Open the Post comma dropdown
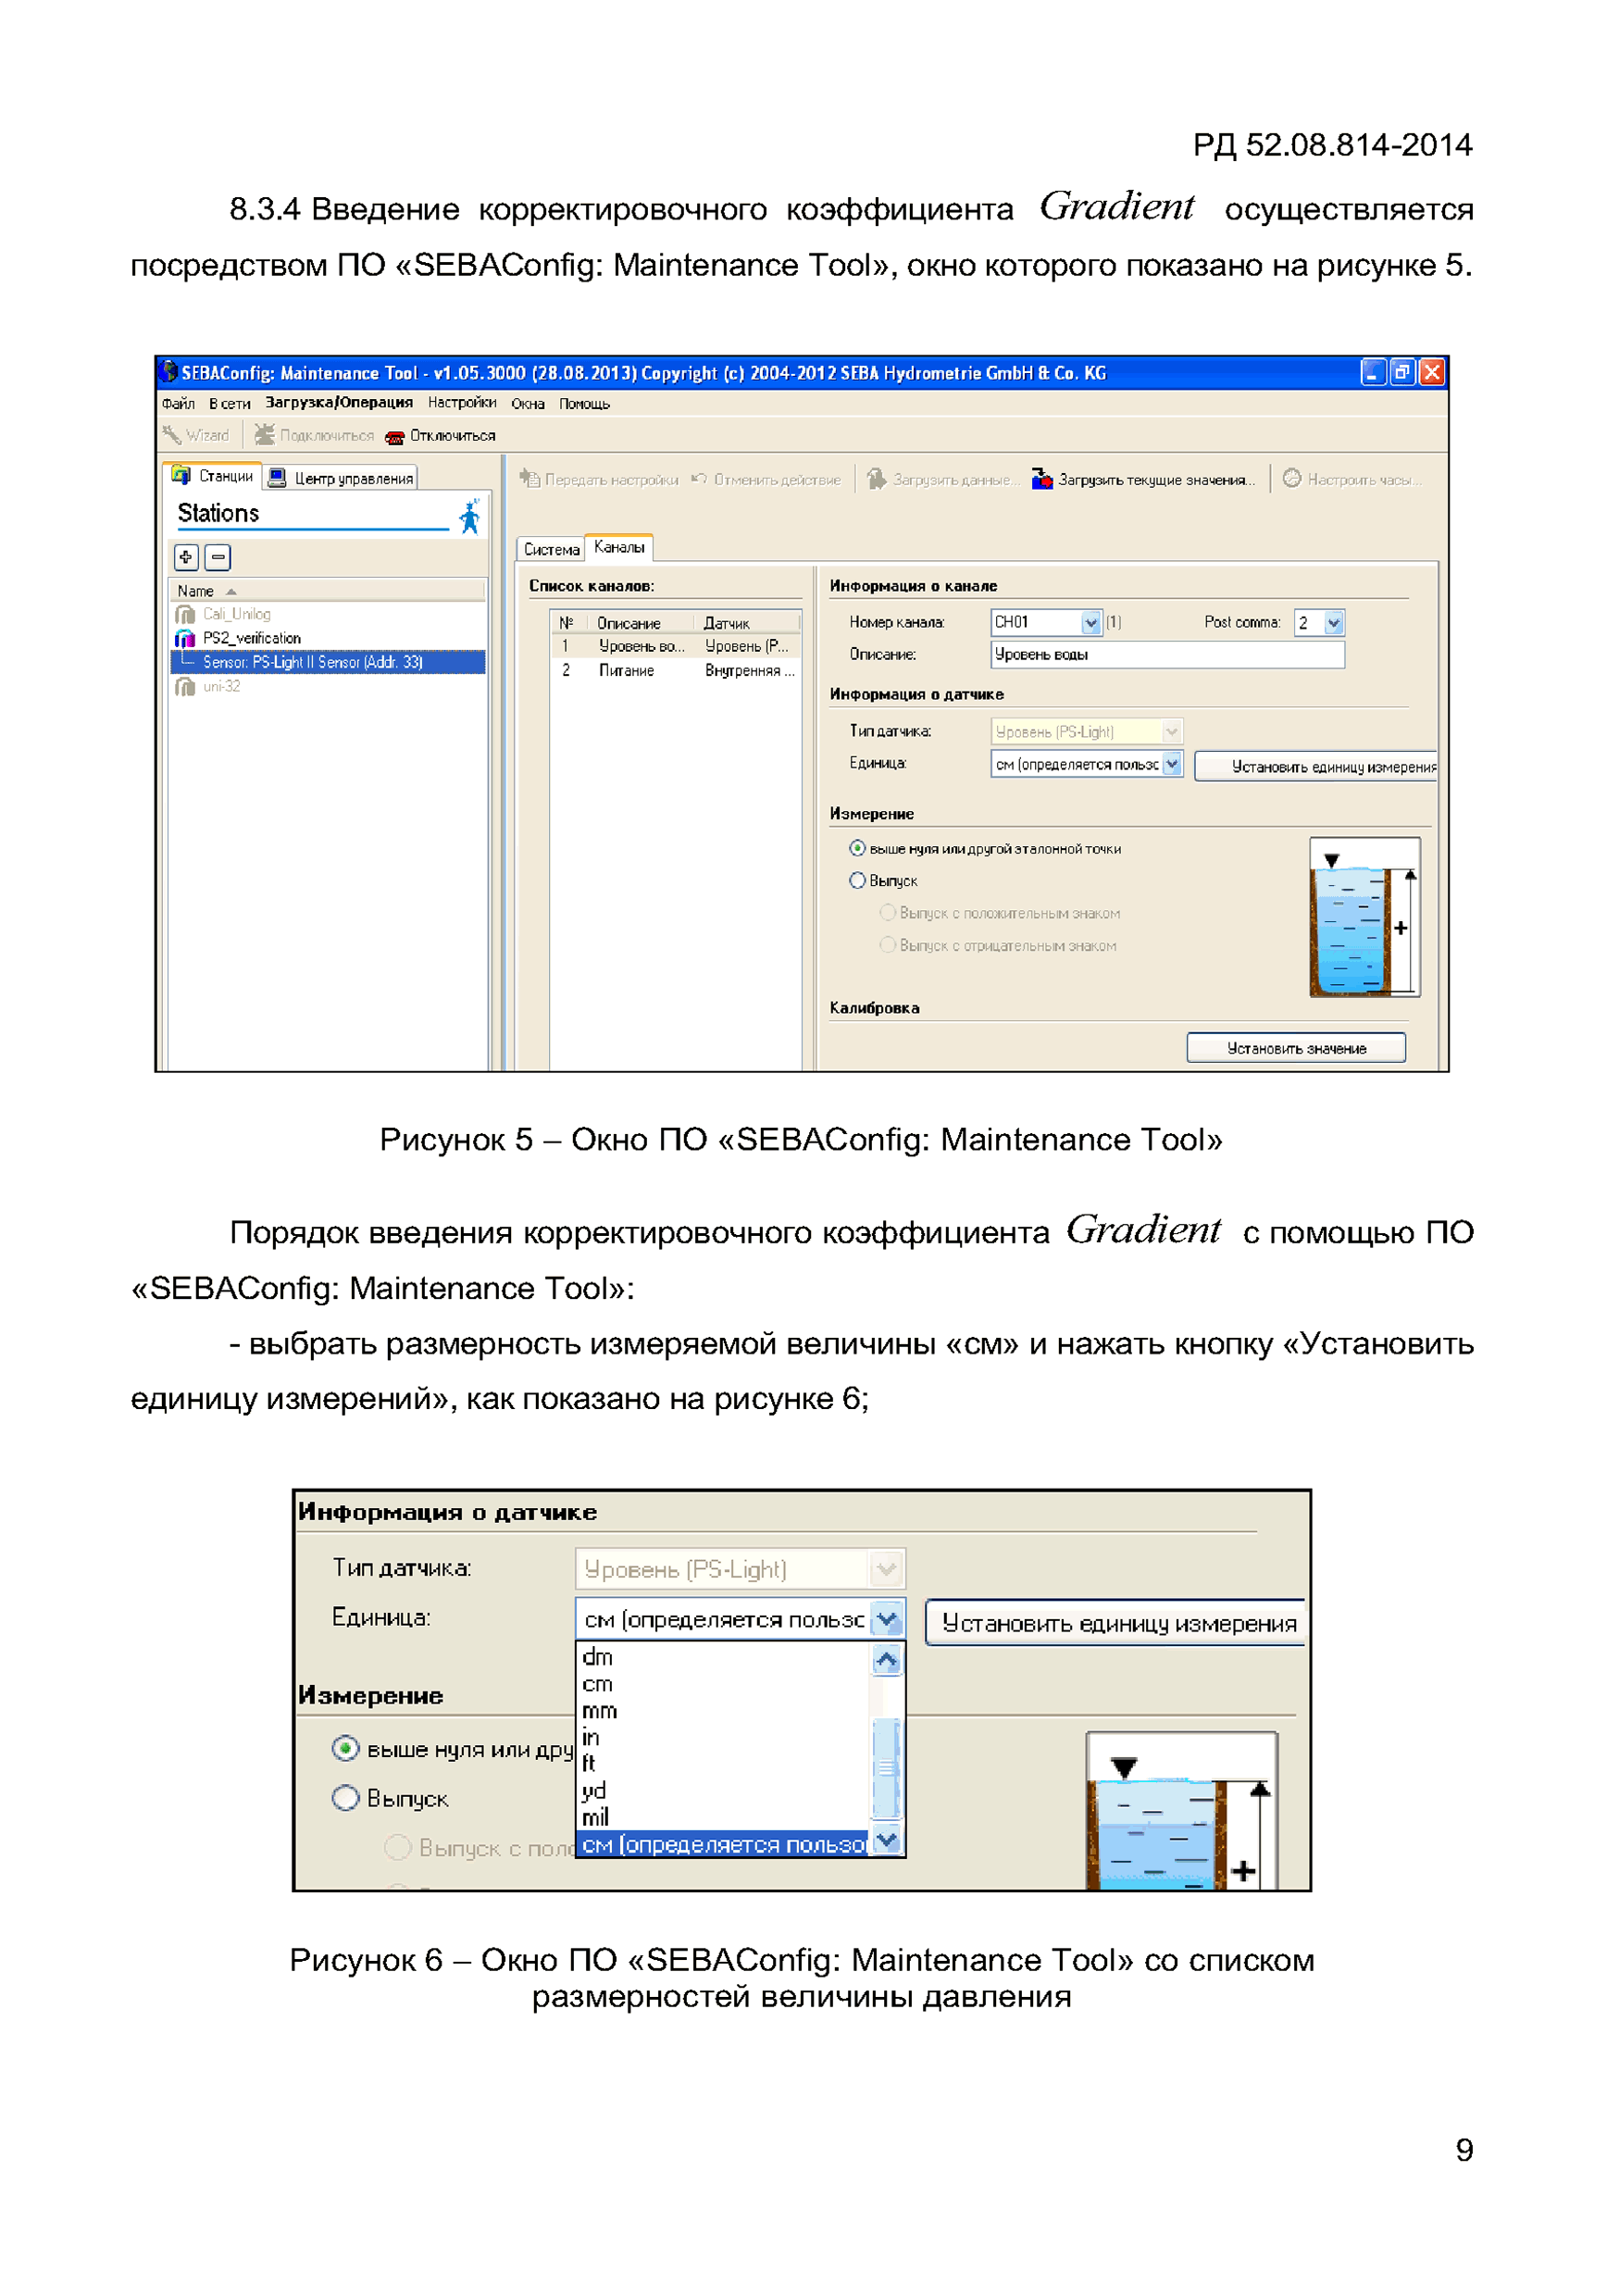 [x=1333, y=623]
